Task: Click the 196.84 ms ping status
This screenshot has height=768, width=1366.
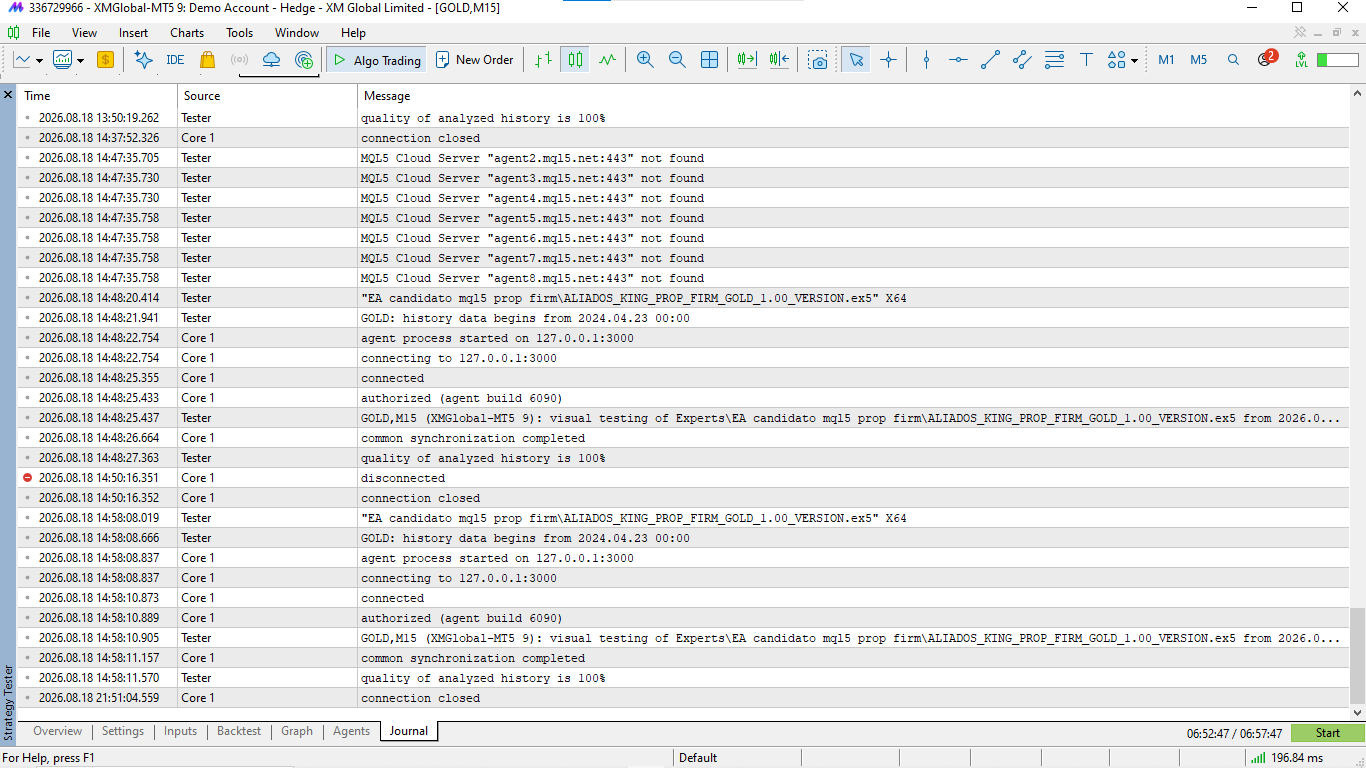Action: pyautogui.click(x=1297, y=758)
